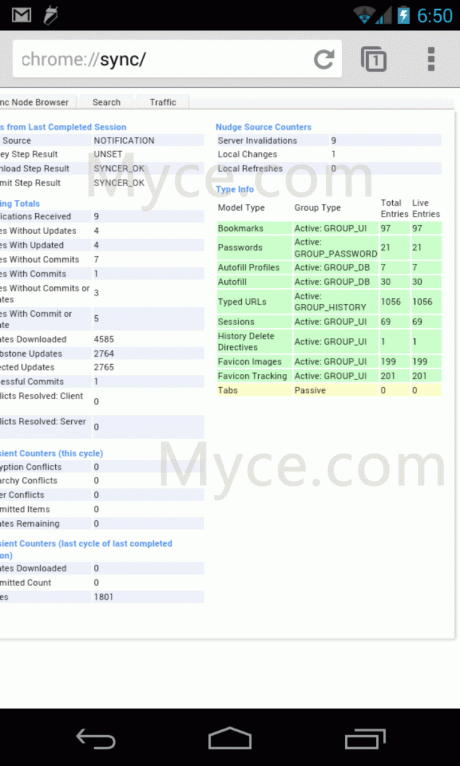Click the 4585 updates downloaded value
Screen dimensions: 460x766
coord(104,340)
